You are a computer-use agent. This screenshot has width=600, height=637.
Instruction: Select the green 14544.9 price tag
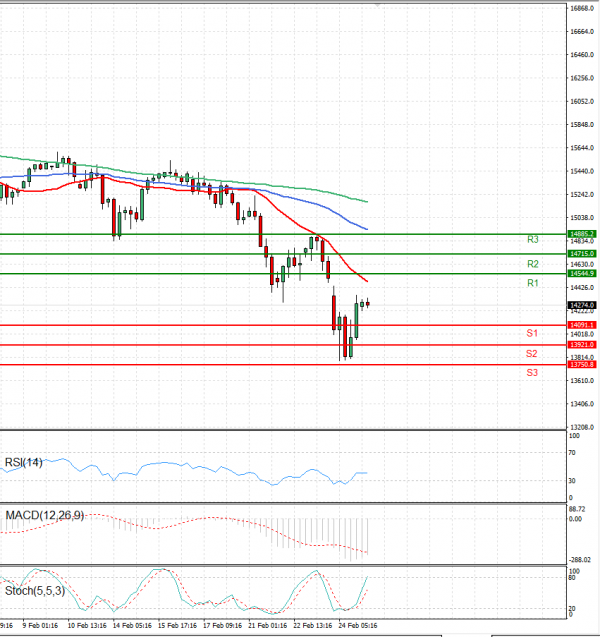(582, 273)
